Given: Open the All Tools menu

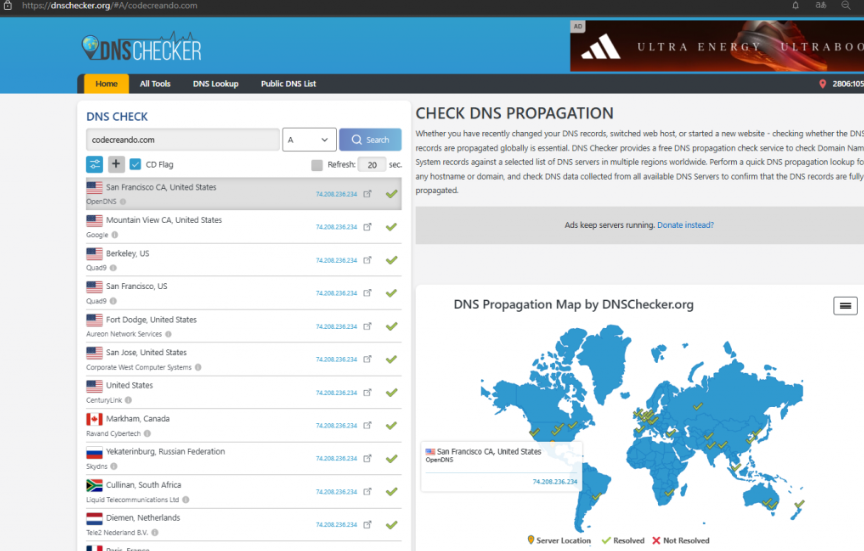Looking at the screenshot, I should click(x=155, y=84).
